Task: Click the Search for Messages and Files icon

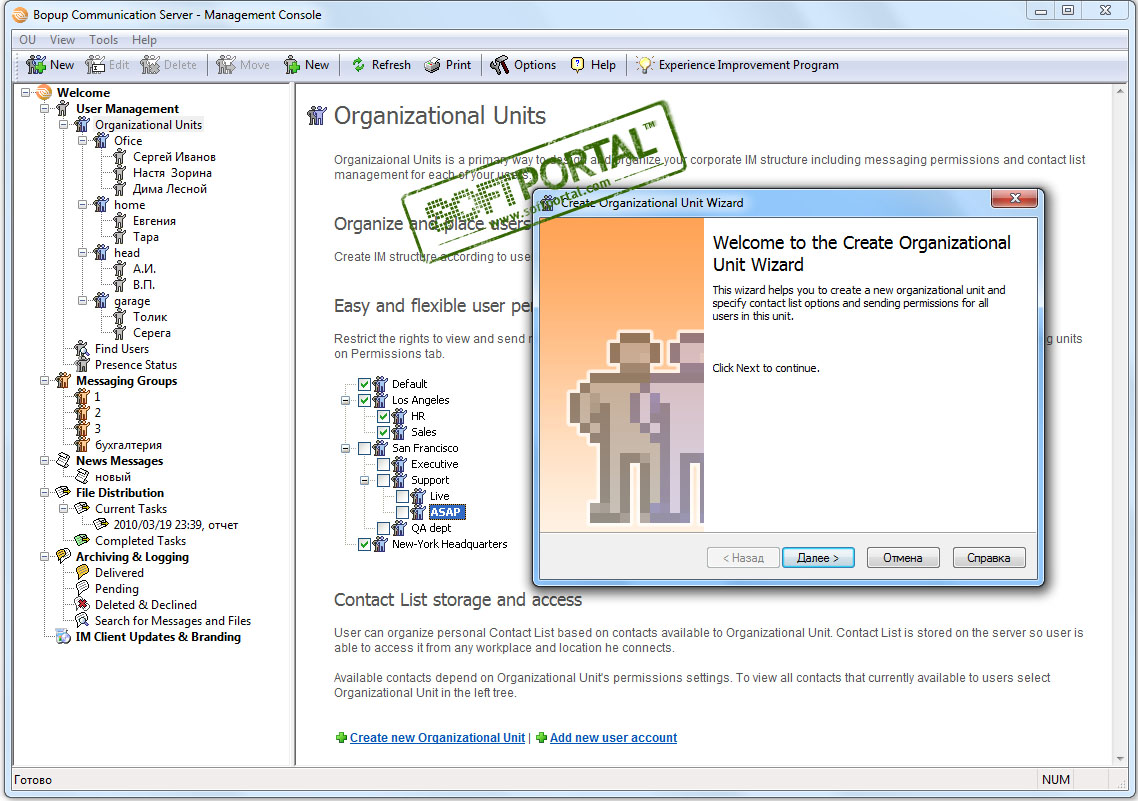Action: [x=83, y=620]
